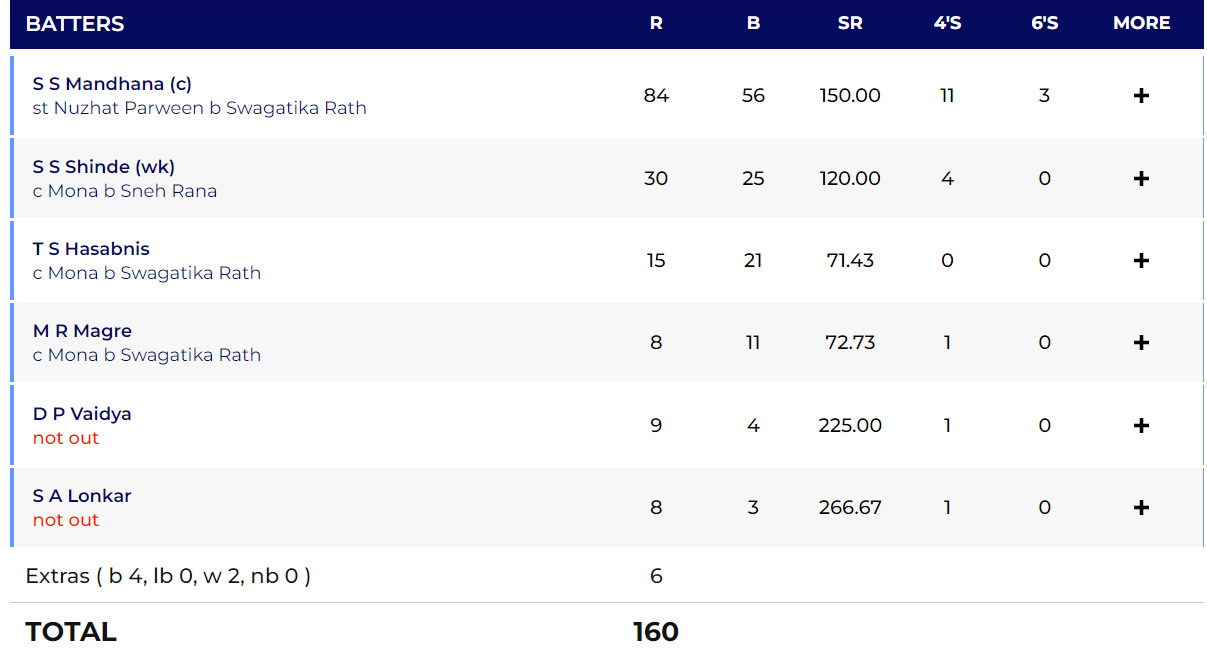This screenshot has height=669, width=1207.
Task: Expand more details for S S Mandhana
Action: pos(1141,96)
